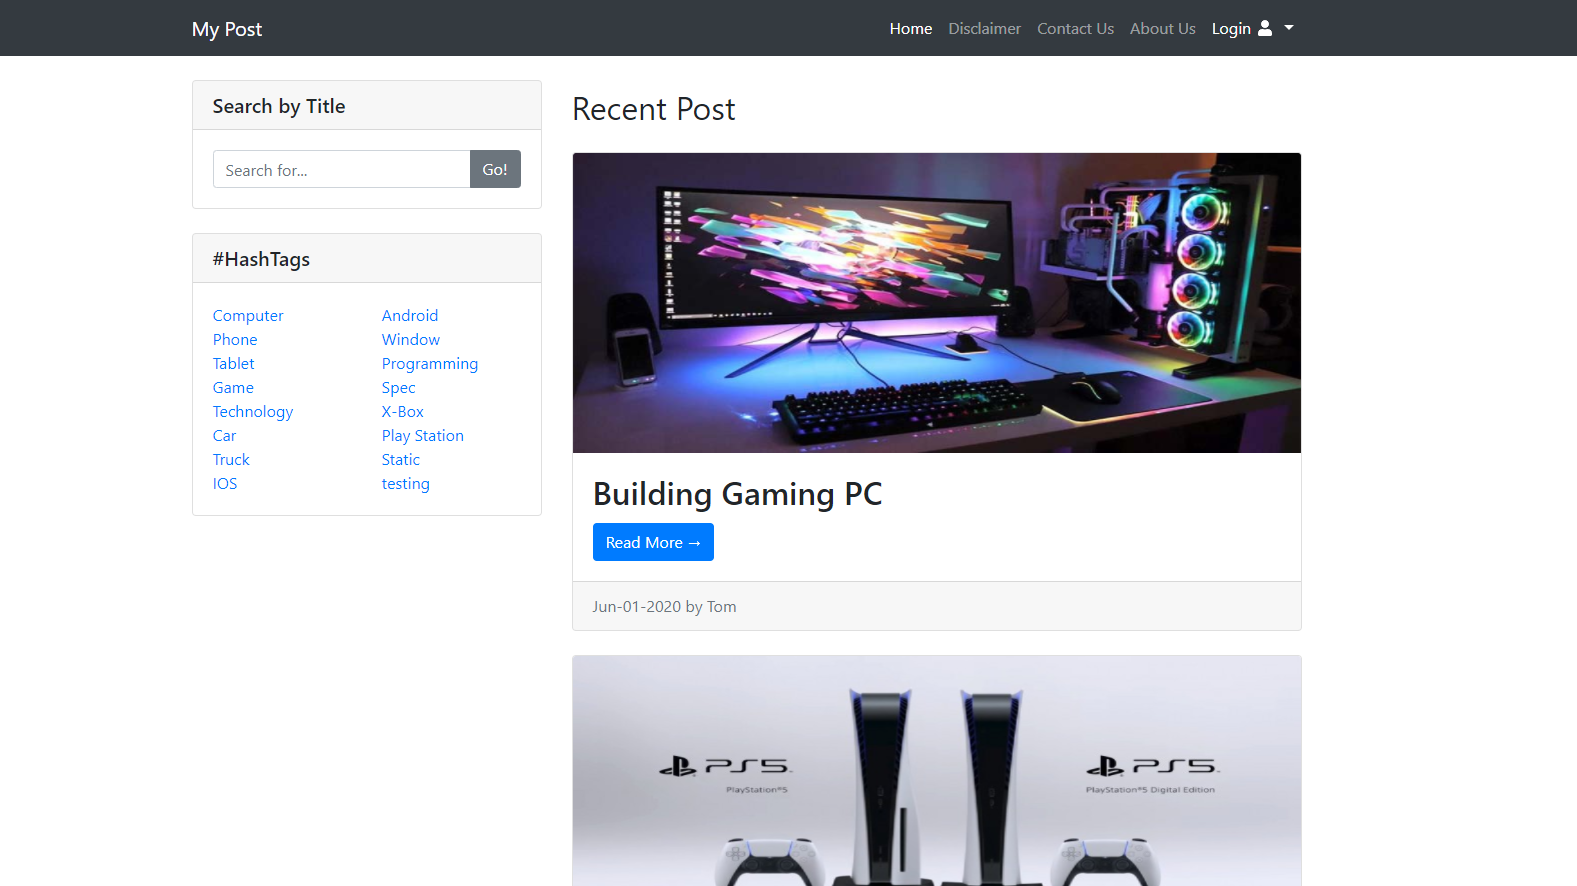Visit the About Us page

click(1163, 29)
